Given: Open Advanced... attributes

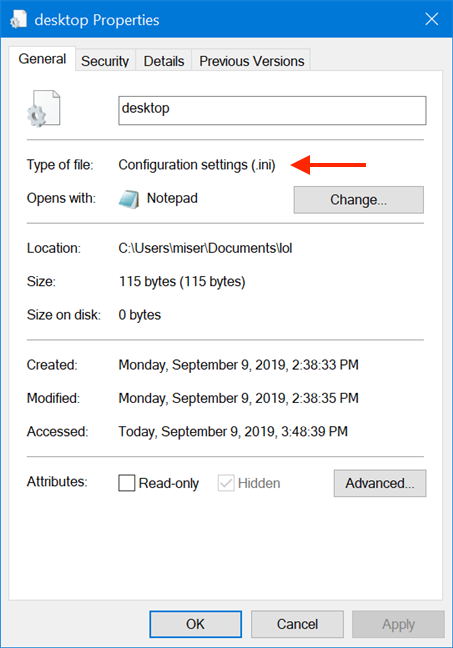Looking at the screenshot, I should (380, 483).
